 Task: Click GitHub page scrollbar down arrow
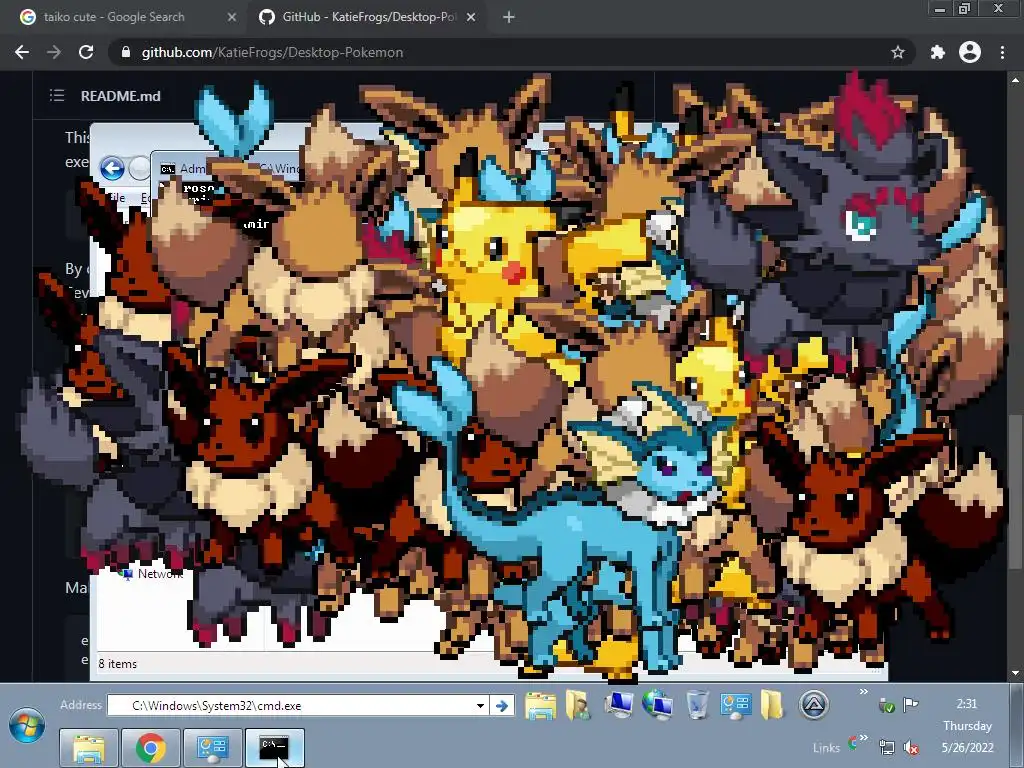(1016, 673)
